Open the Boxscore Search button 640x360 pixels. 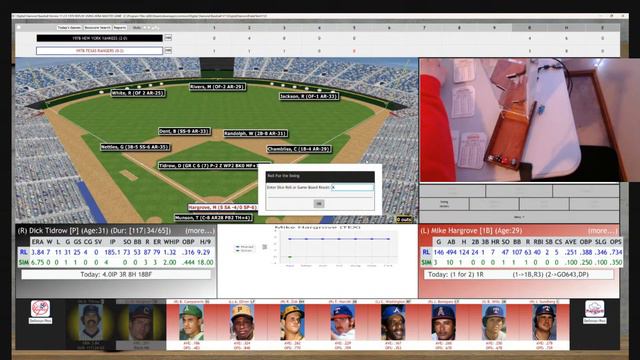[x=97, y=28]
